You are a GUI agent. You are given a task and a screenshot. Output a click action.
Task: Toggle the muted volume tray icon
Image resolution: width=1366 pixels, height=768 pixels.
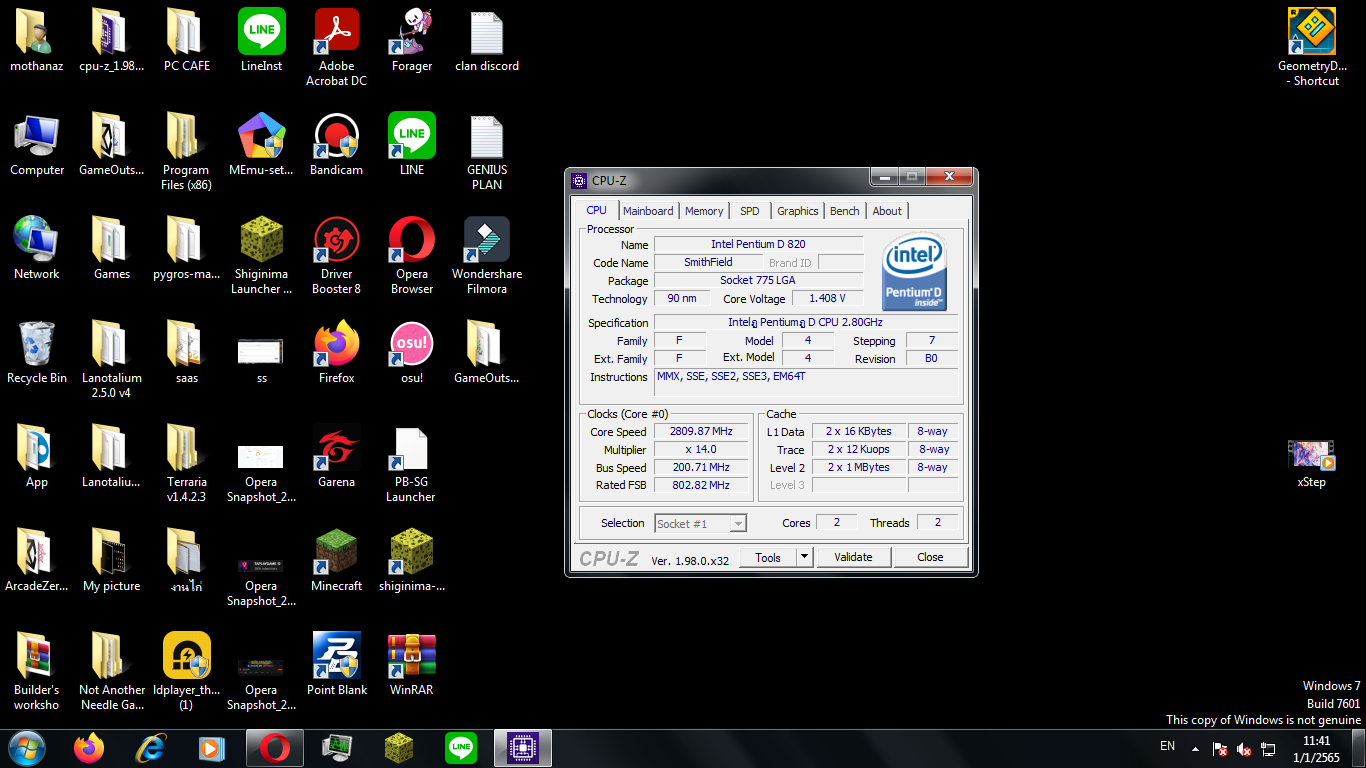click(1244, 748)
